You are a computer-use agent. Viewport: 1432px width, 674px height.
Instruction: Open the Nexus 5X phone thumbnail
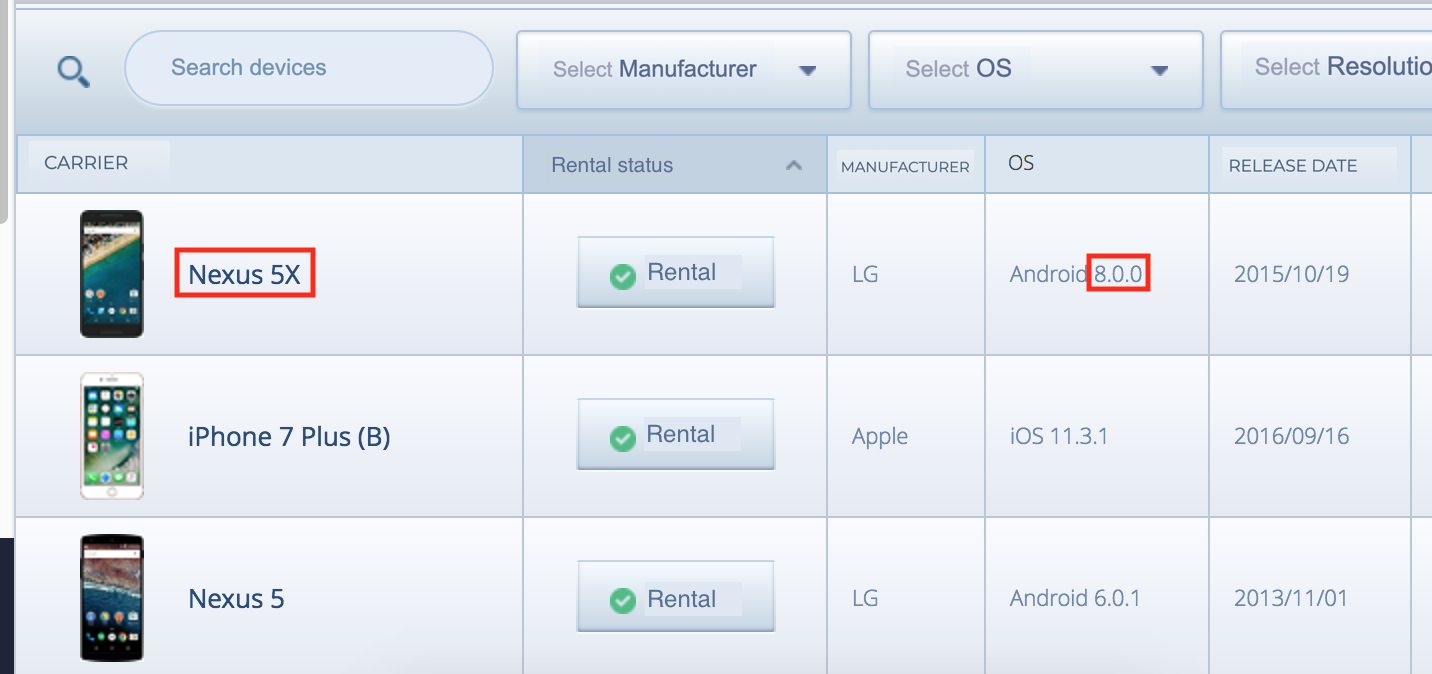(x=112, y=273)
